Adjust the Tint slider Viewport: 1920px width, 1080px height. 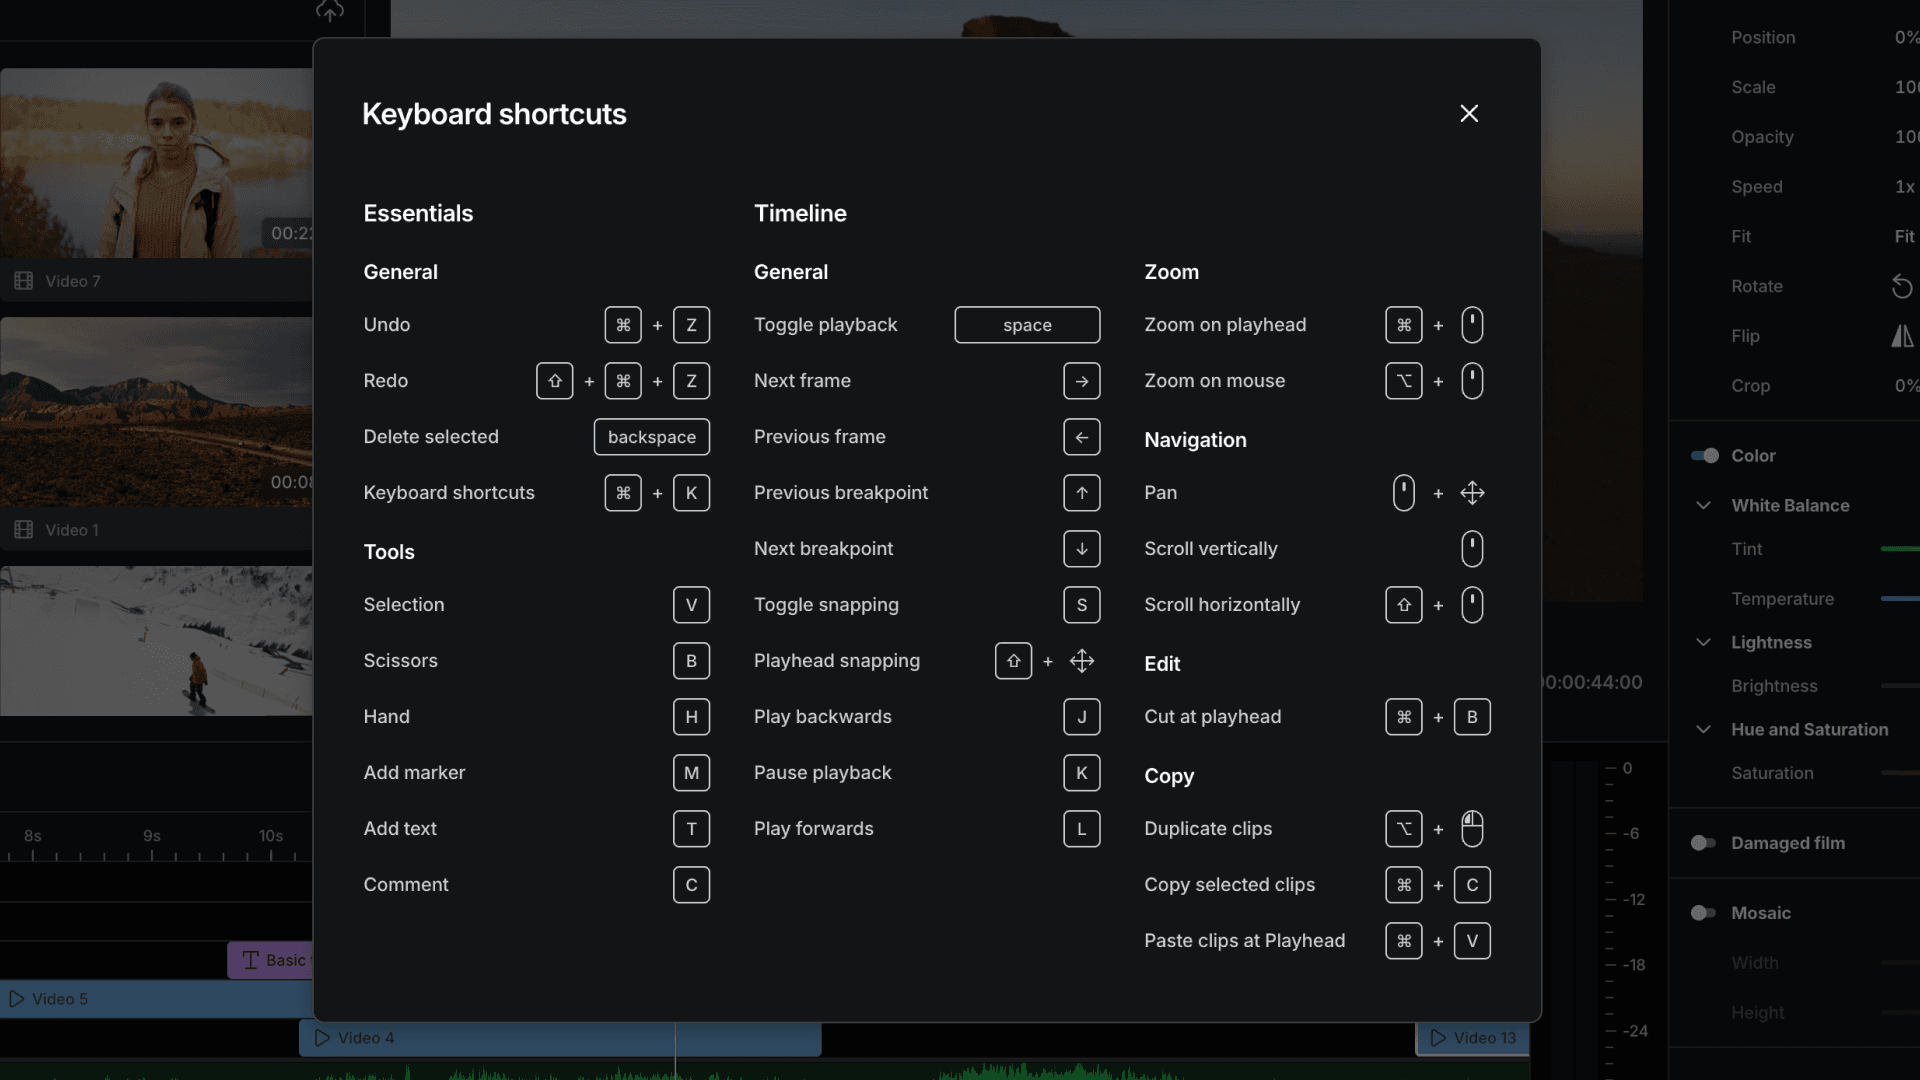(1900, 549)
